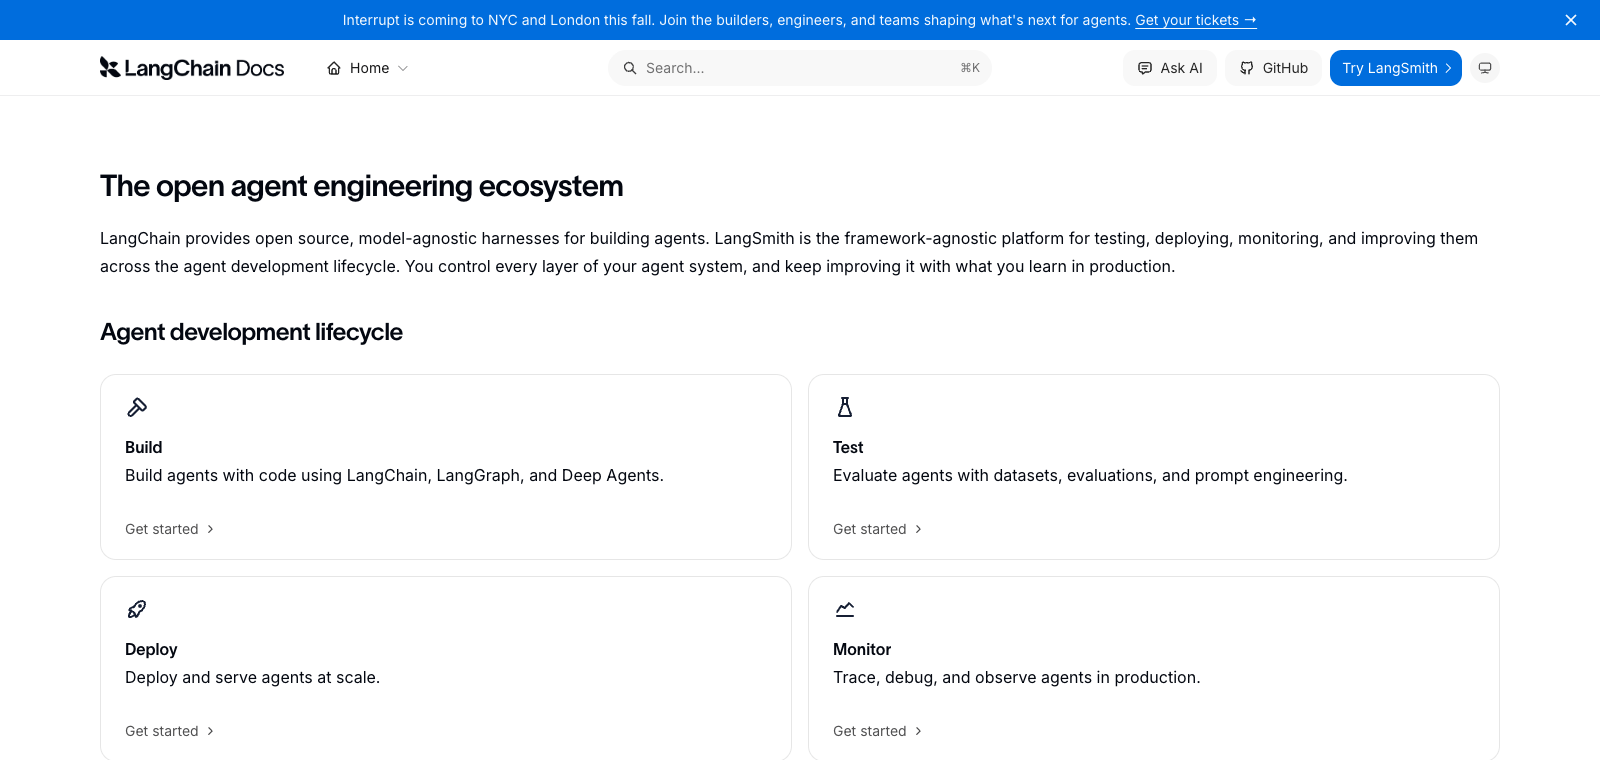The image size is (1600, 760).
Task: Click the Ask AI speech bubble icon
Action: click(1145, 68)
